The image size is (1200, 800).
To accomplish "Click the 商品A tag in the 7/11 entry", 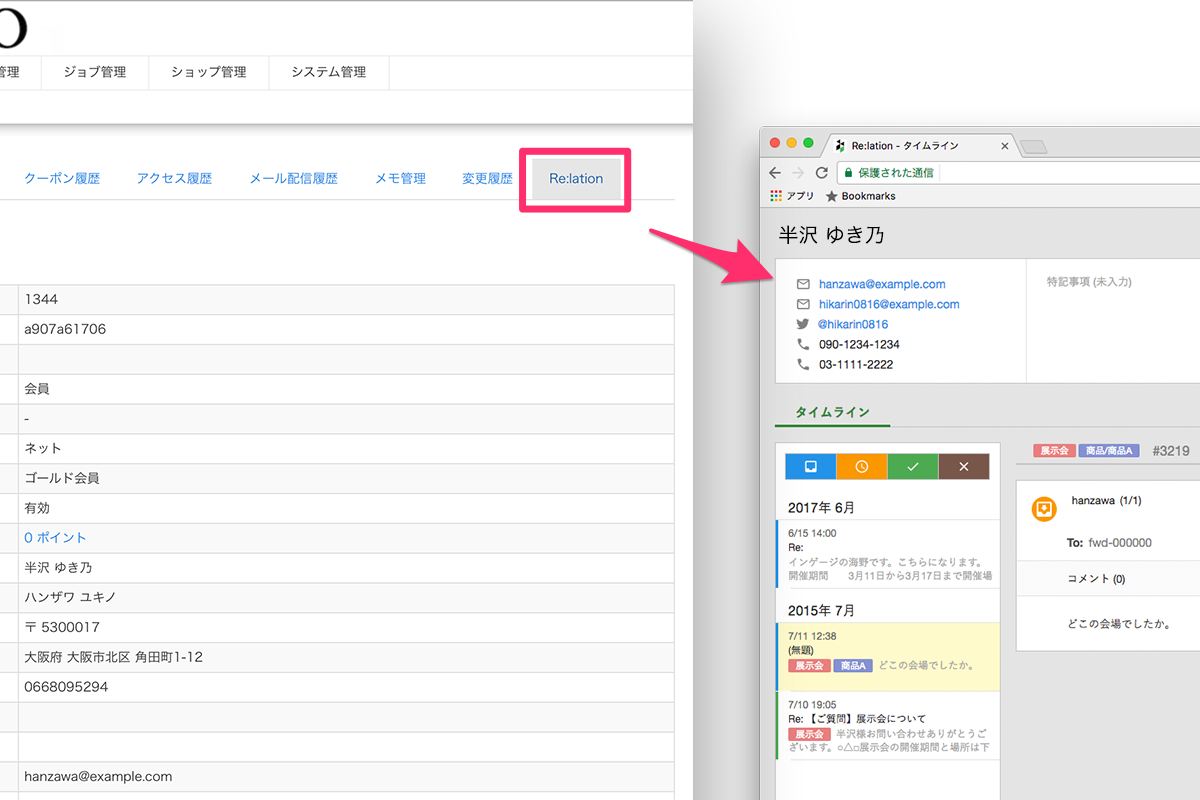I will tap(853, 665).
